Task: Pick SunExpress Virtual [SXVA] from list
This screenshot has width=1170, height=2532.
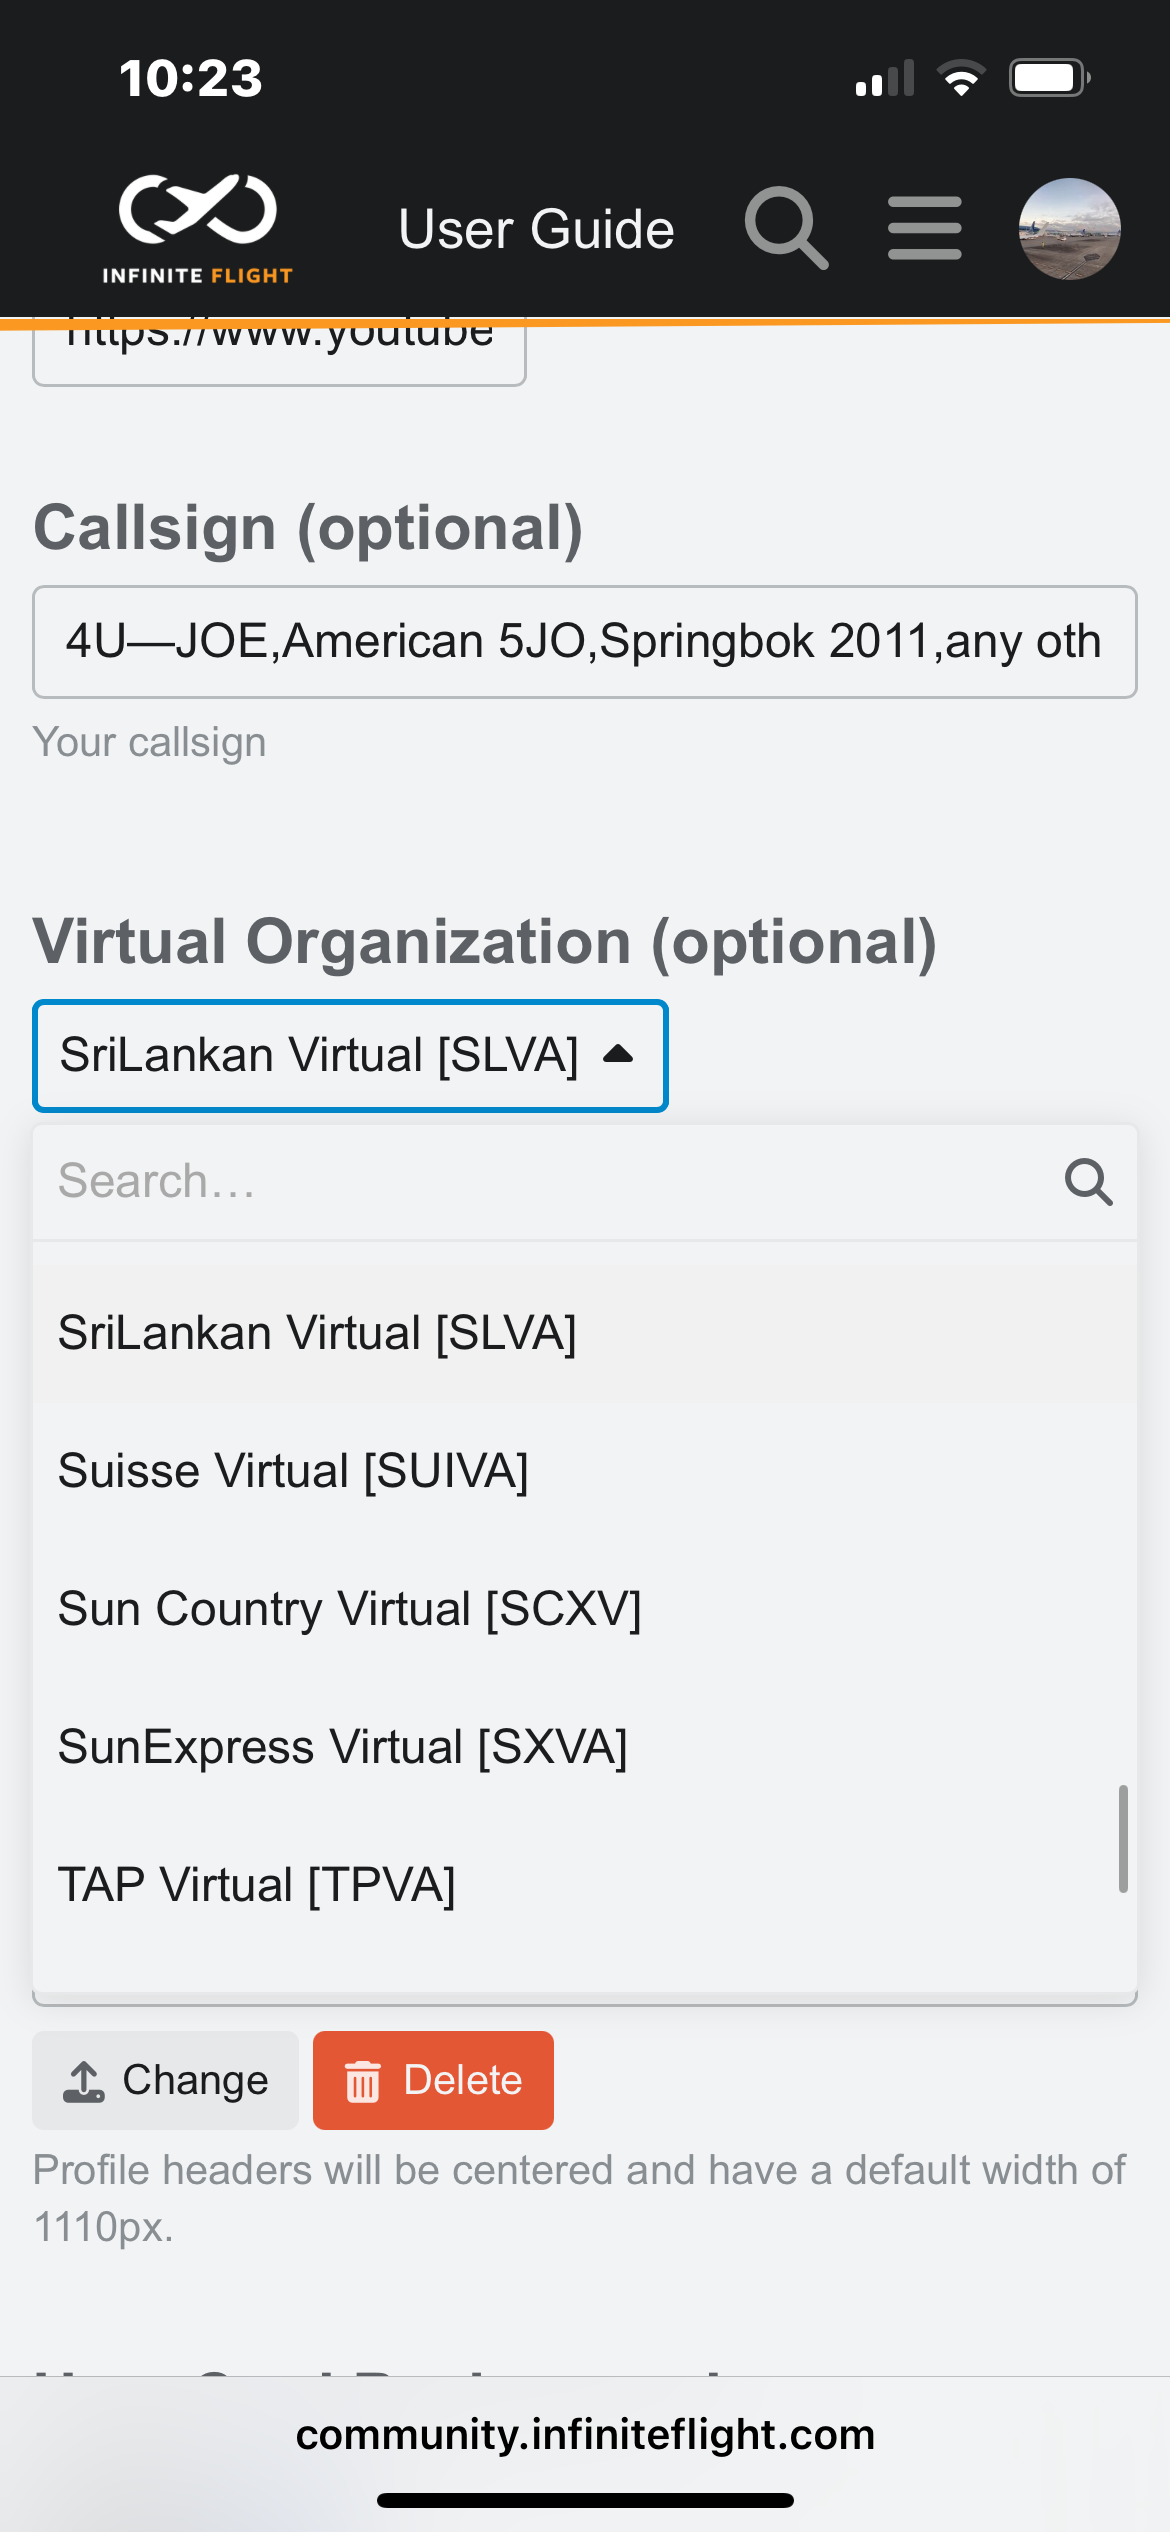Action: coord(342,1747)
